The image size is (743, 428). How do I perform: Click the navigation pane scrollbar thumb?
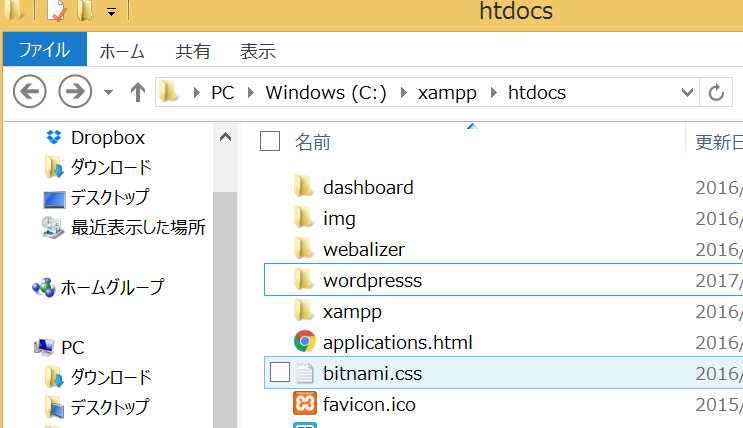[x=226, y=309]
